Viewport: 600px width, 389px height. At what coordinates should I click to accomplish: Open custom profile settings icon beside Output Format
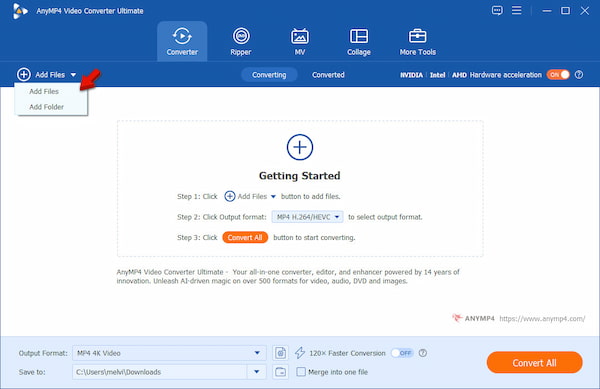(x=280, y=353)
